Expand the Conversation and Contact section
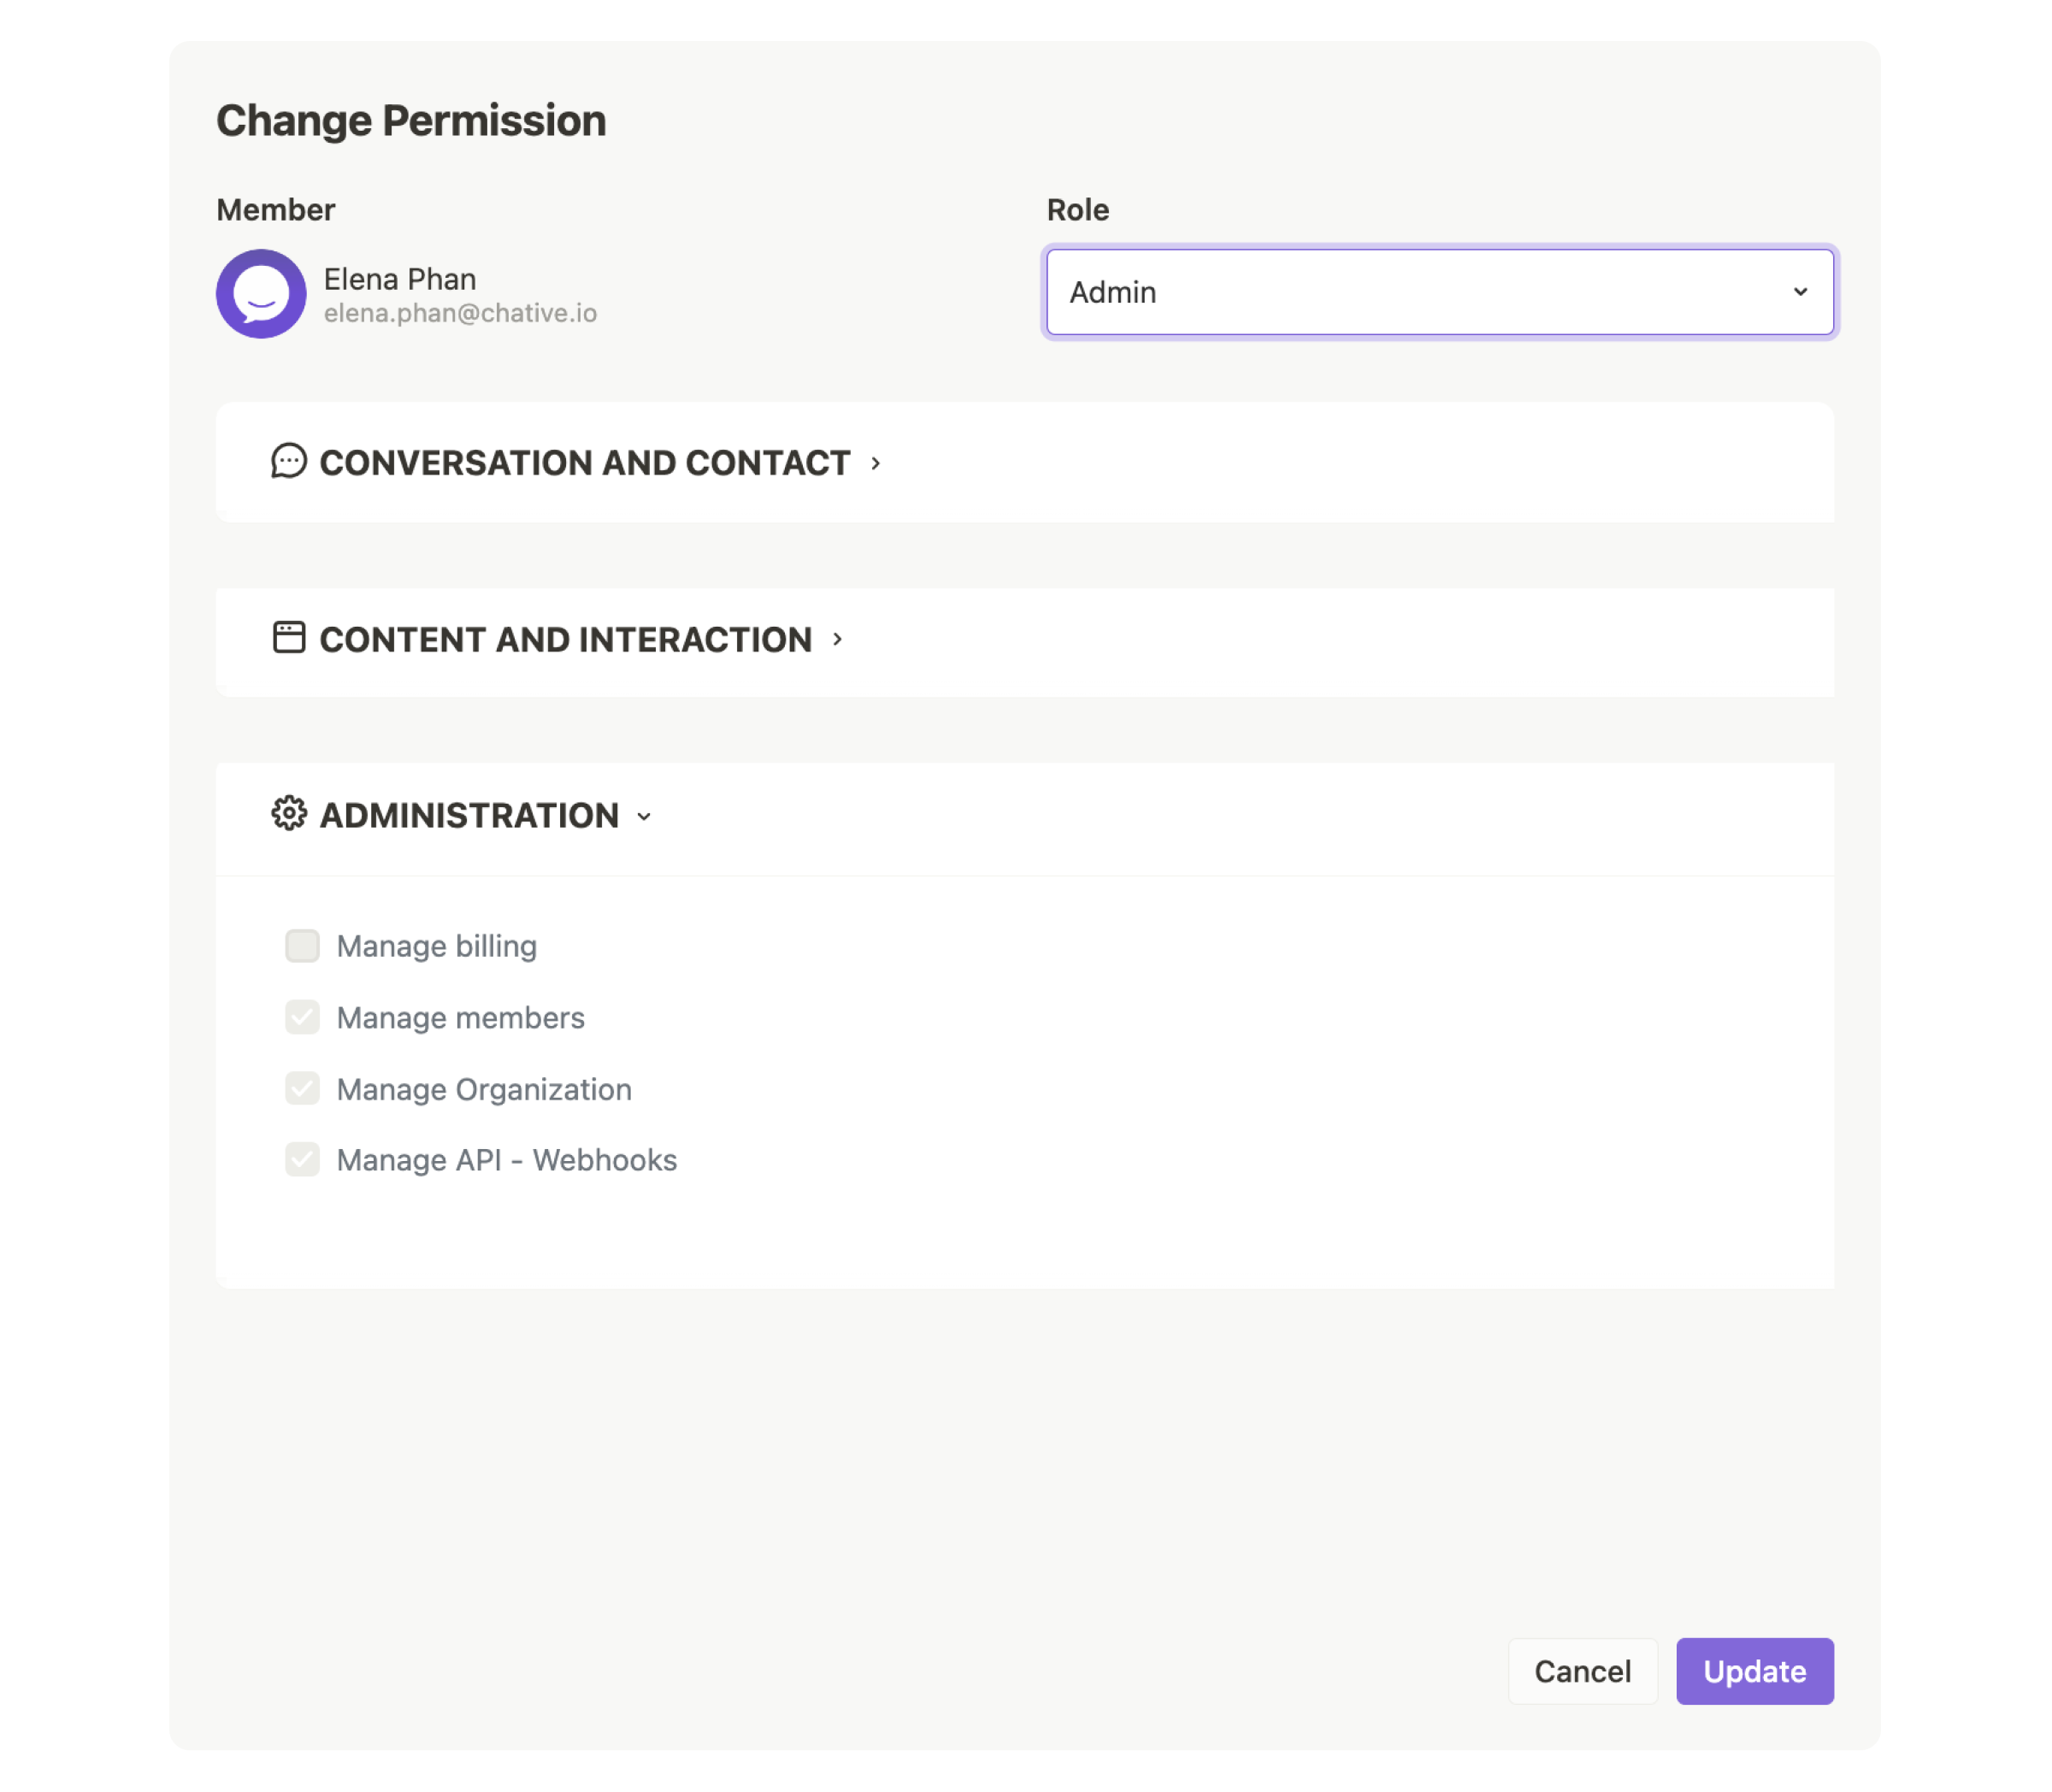2052x1792 pixels. pos(585,461)
